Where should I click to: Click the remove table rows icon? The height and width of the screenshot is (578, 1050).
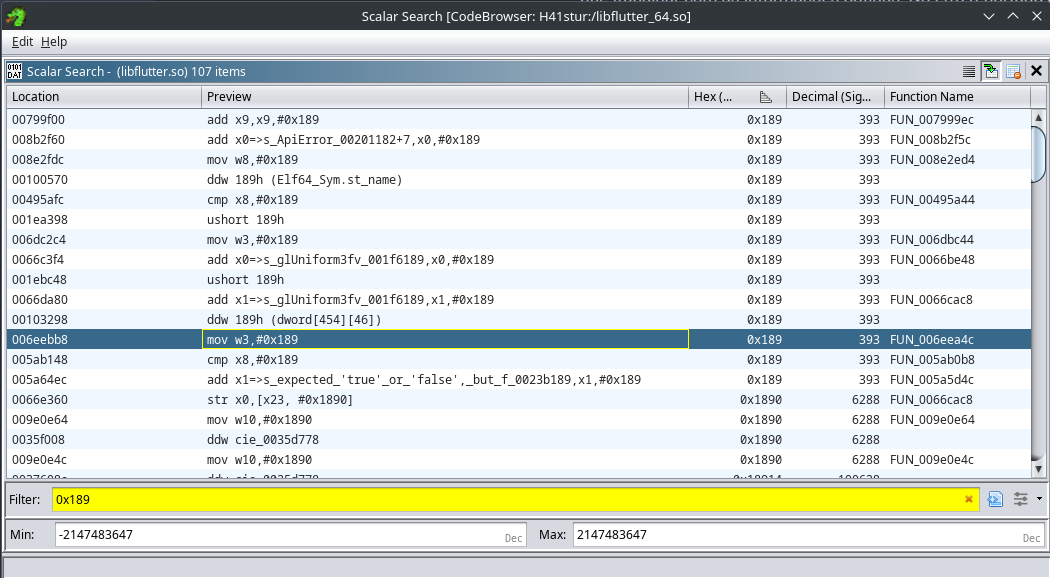tap(1013, 71)
